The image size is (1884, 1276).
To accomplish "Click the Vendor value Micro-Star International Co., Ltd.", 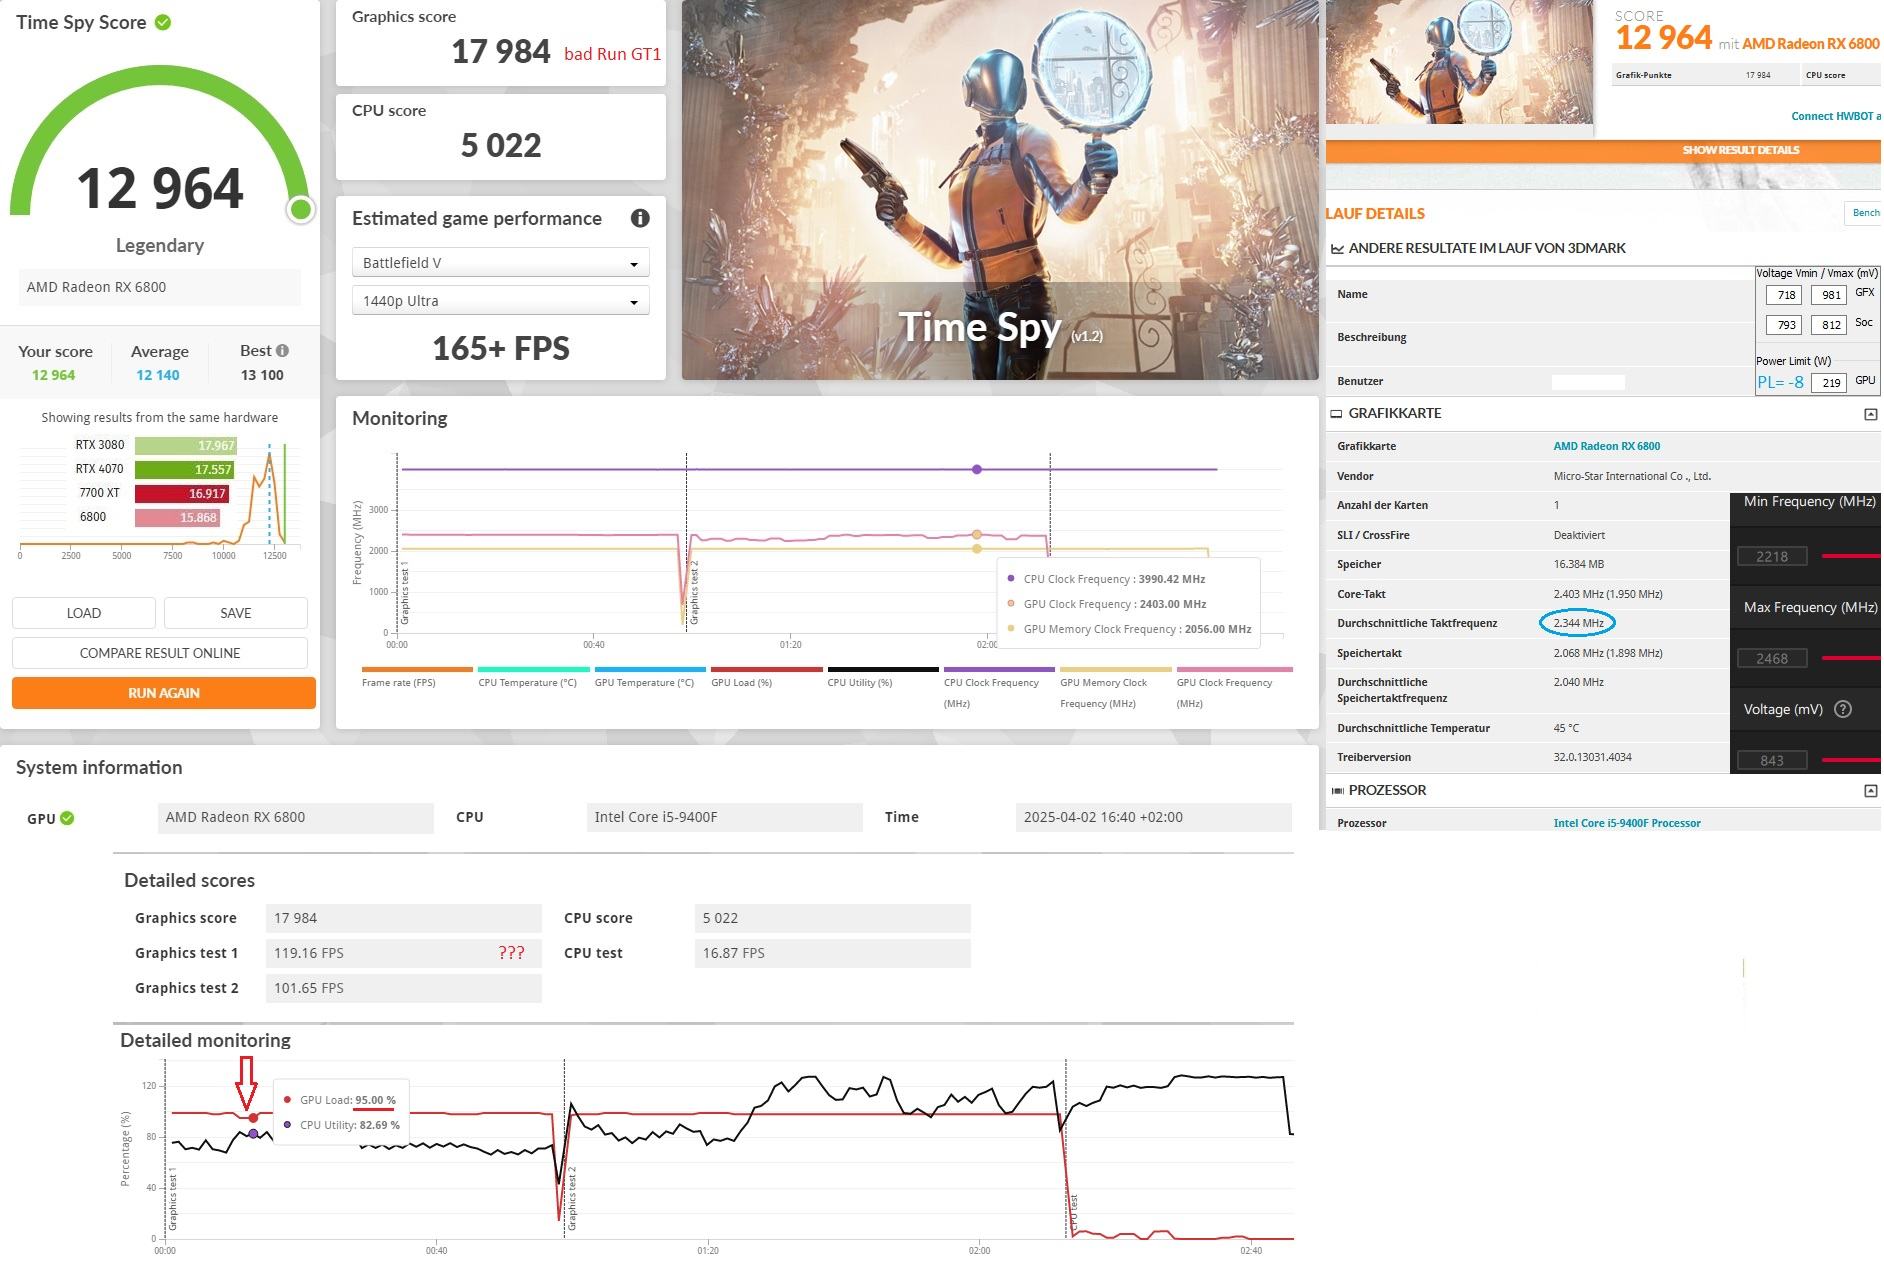I will point(1632,476).
